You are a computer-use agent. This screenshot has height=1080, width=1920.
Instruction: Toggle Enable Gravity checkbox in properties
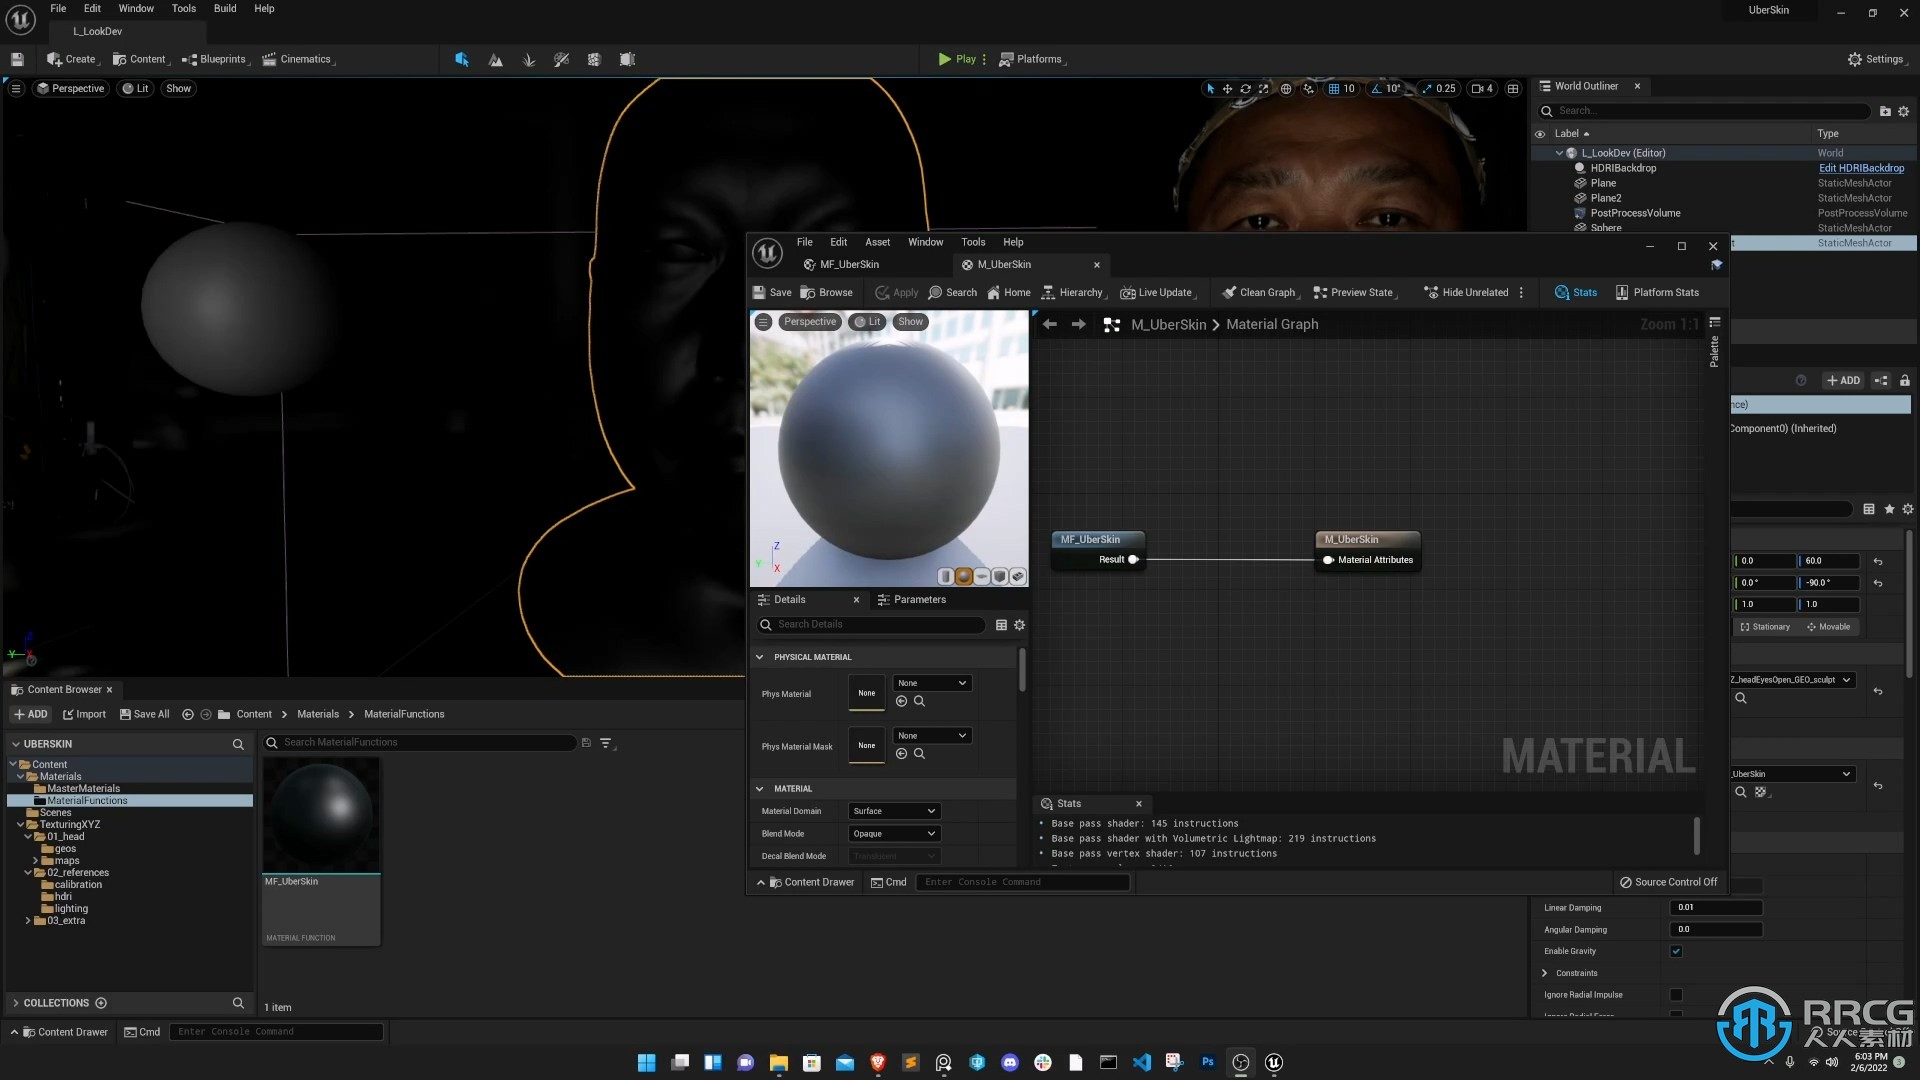click(x=1676, y=949)
